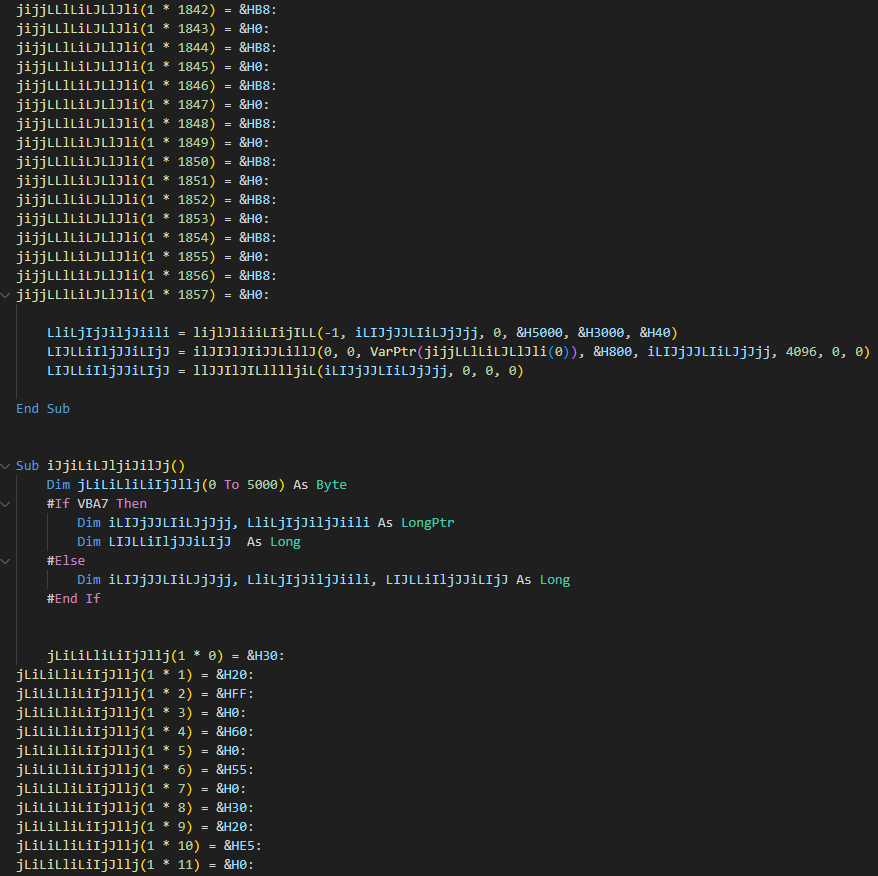Click the &HFF byte value
878x876 pixels.
click(232, 693)
